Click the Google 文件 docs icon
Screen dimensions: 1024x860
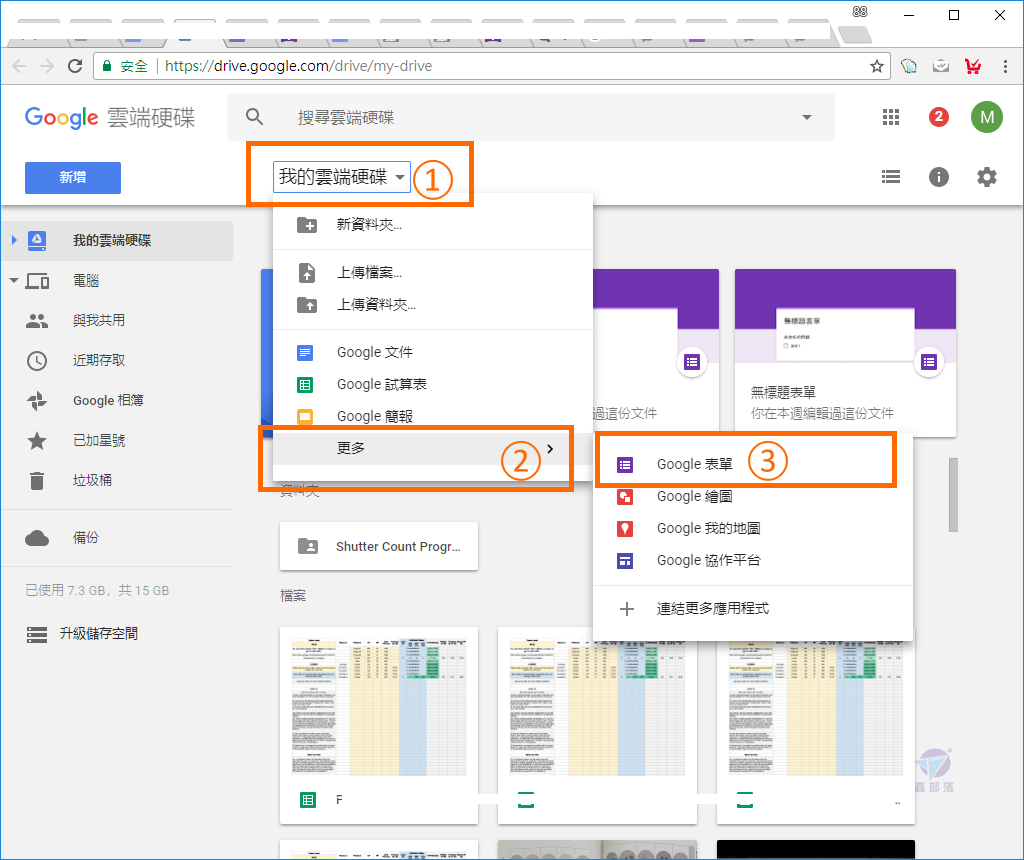coord(305,353)
